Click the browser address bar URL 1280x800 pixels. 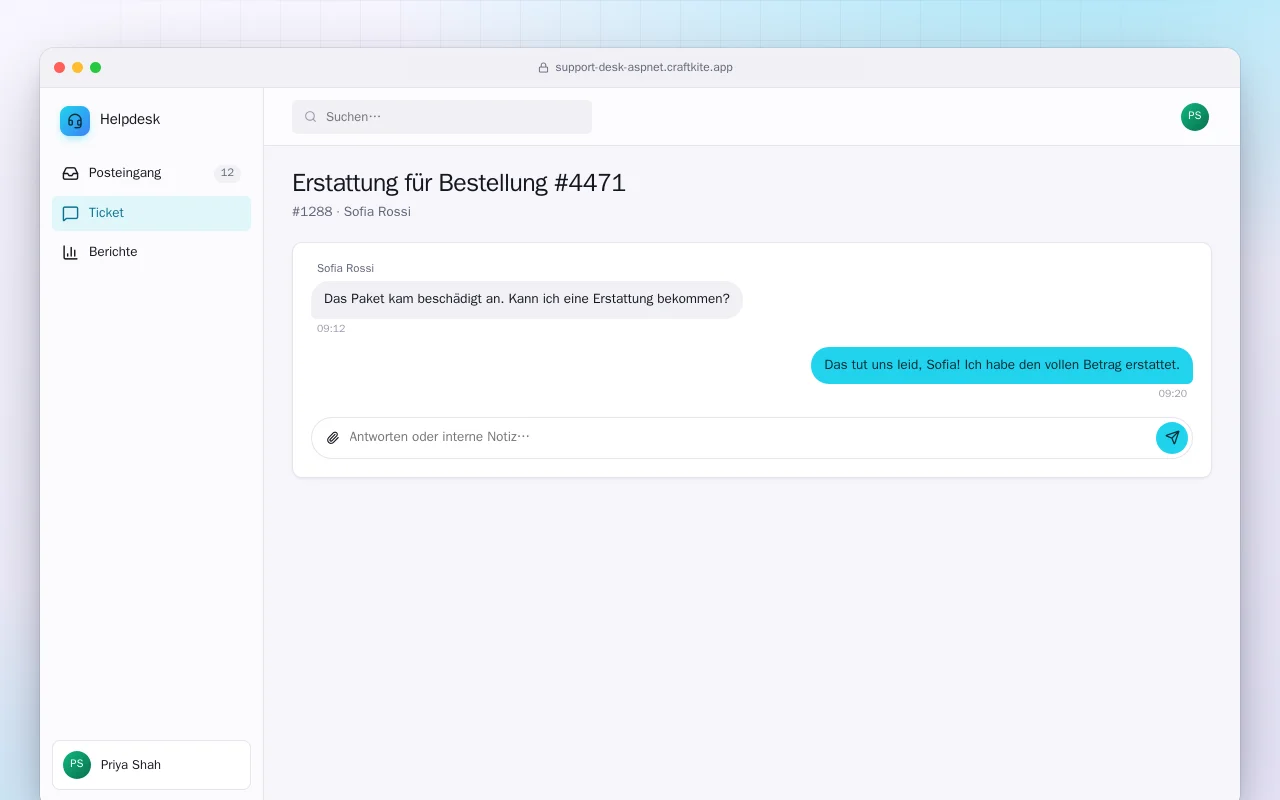click(644, 67)
